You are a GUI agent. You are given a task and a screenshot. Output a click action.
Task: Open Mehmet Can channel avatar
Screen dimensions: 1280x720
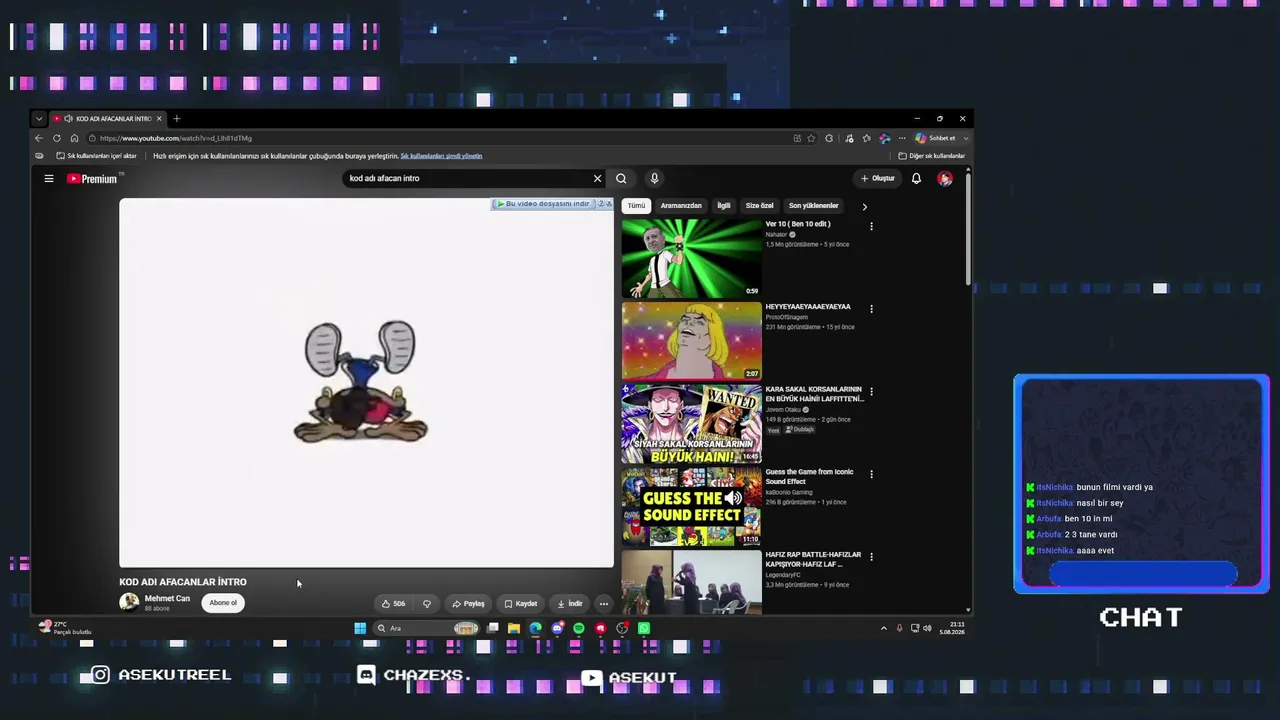pos(129,602)
